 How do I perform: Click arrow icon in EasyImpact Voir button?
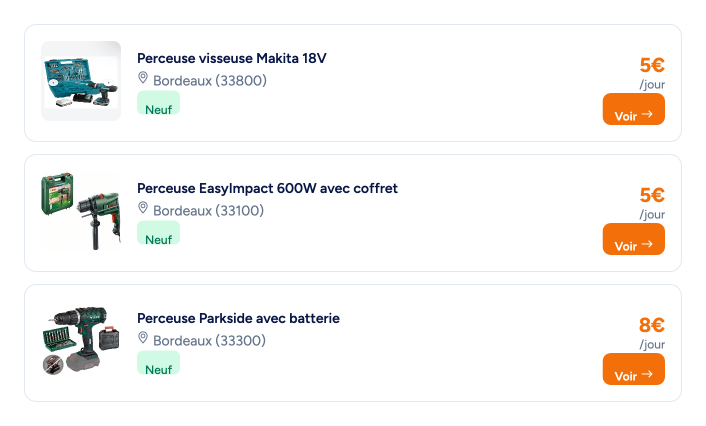click(x=647, y=245)
